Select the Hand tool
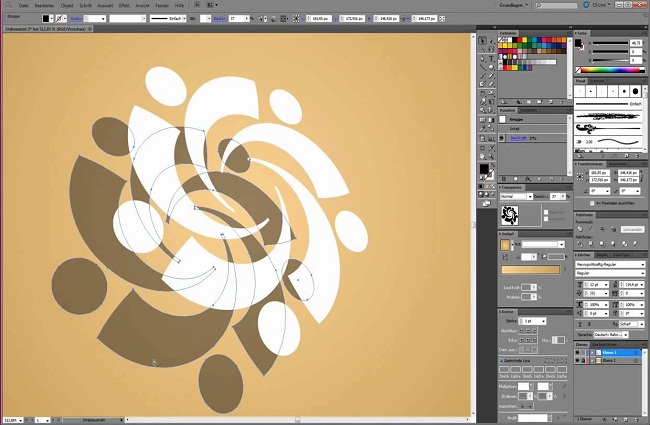This screenshot has height=425, width=650. point(483,157)
